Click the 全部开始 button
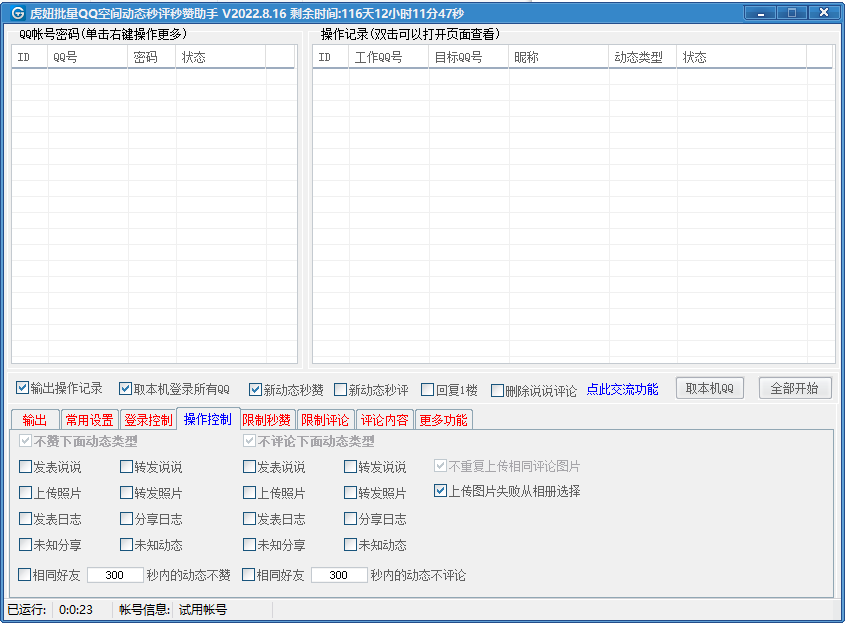The width and height of the screenshot is (845, 623). click(x=795, y=388)
